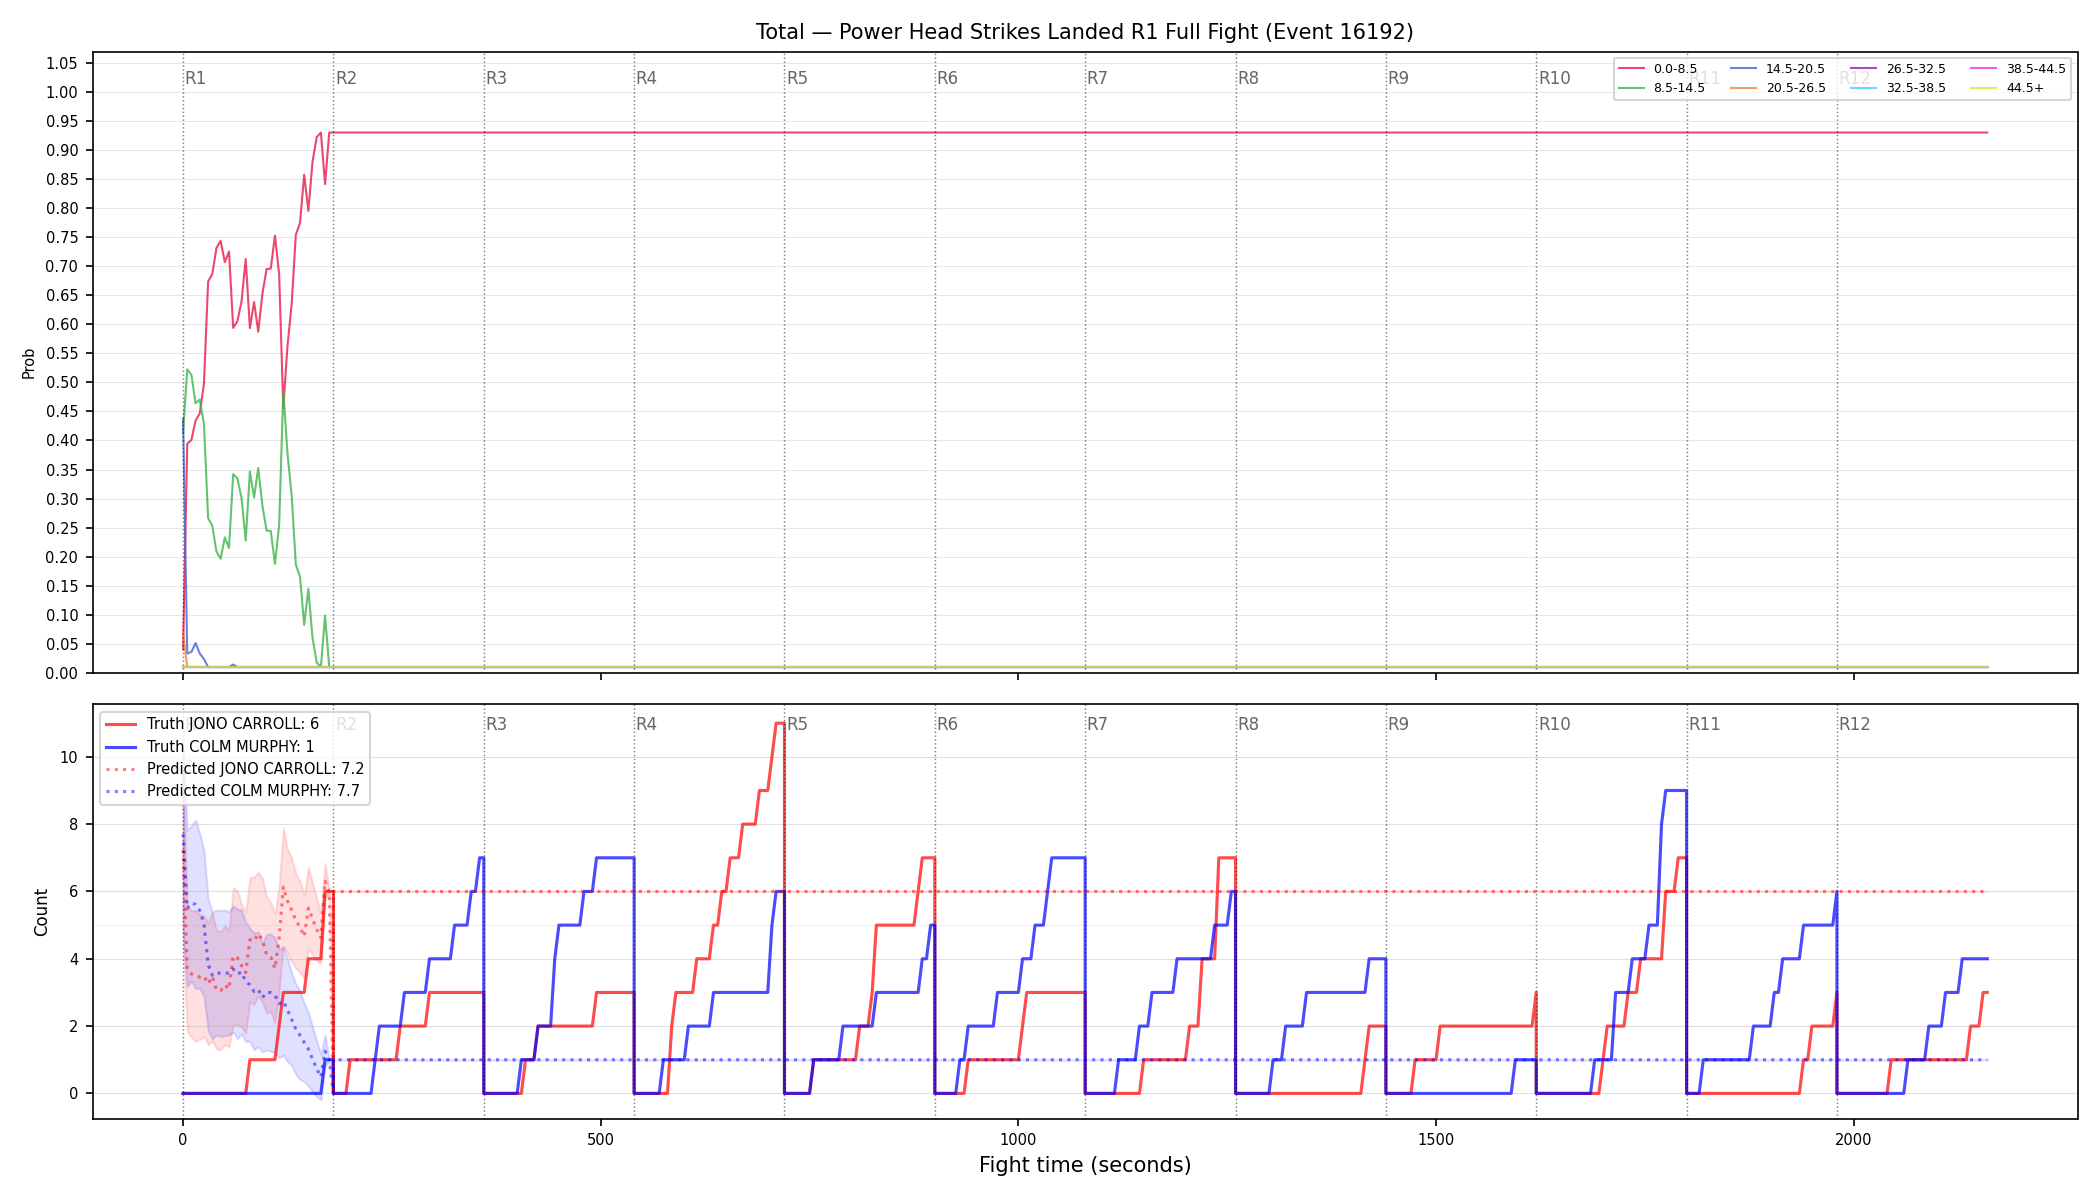Screen dimensions: 2100x1200
Task: Click the R1 round marker in probability chart
Action: (x=196, y=78)
